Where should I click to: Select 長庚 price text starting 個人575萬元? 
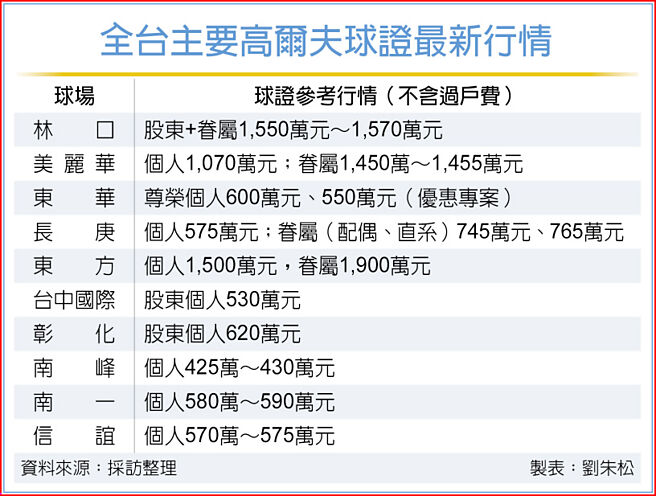click(x=384, y=232)
